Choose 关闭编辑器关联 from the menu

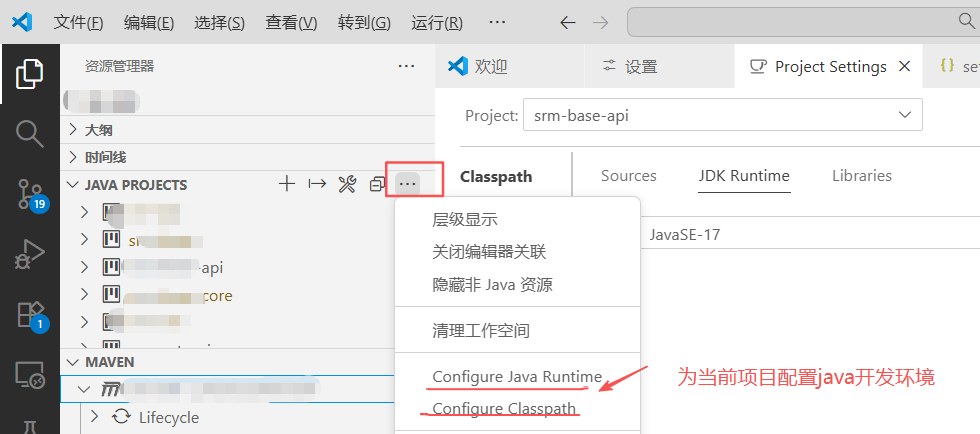pyautogui.click(x=518, y=252)
